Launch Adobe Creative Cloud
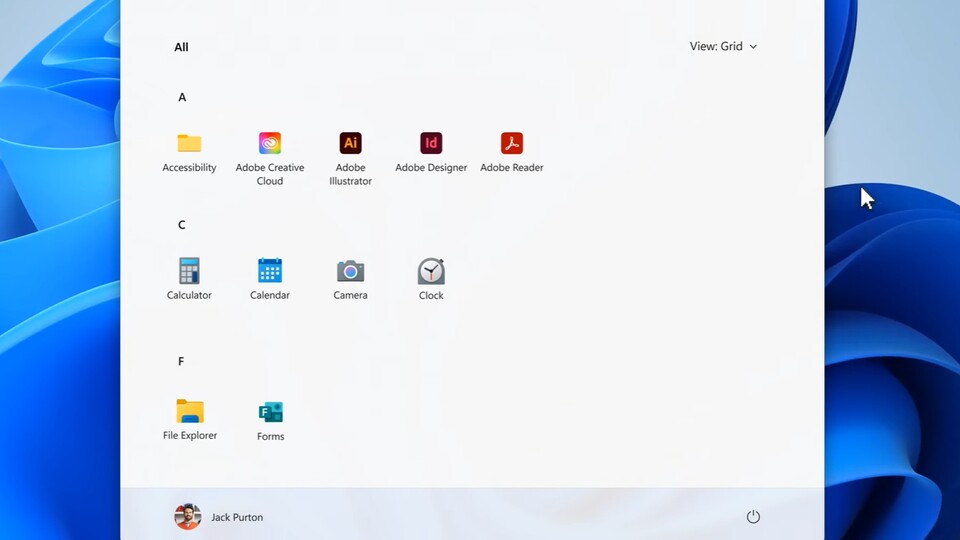 pos(270,144)
